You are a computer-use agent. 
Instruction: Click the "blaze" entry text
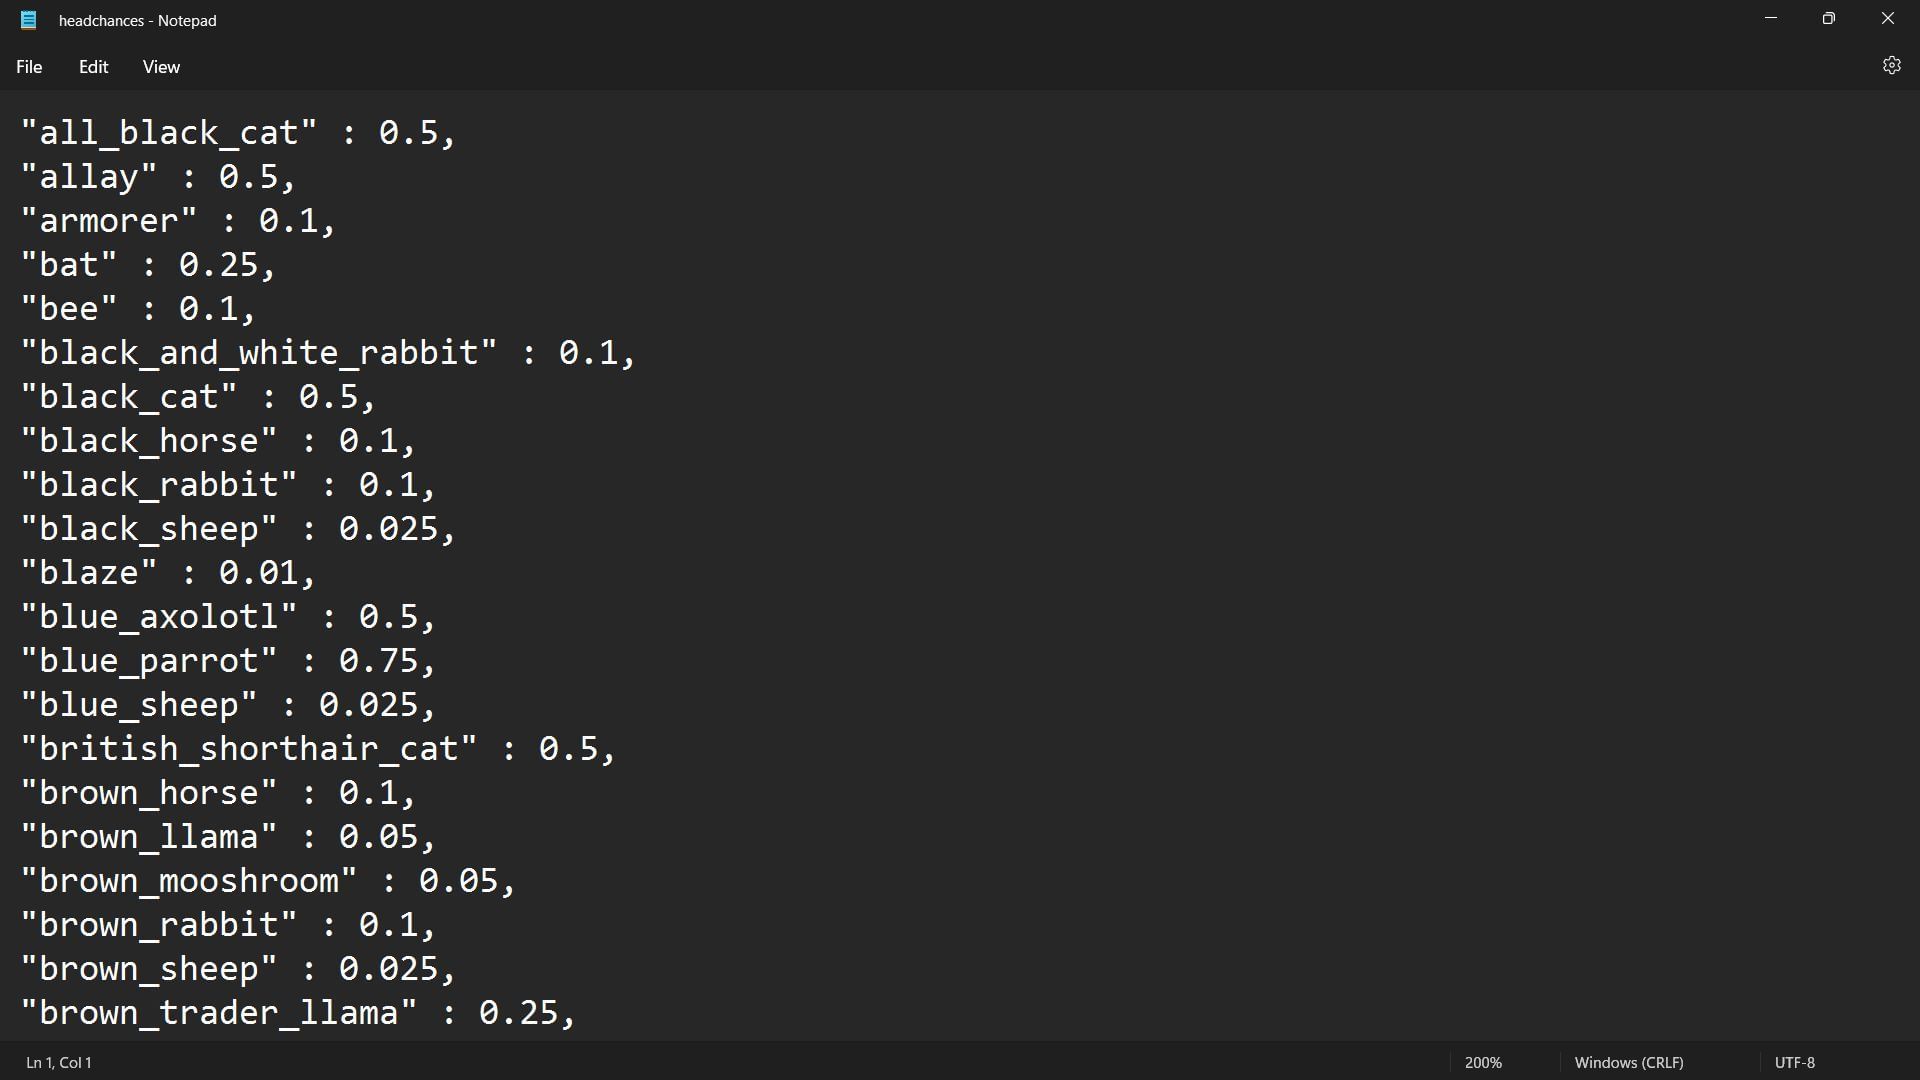[88, 573]
